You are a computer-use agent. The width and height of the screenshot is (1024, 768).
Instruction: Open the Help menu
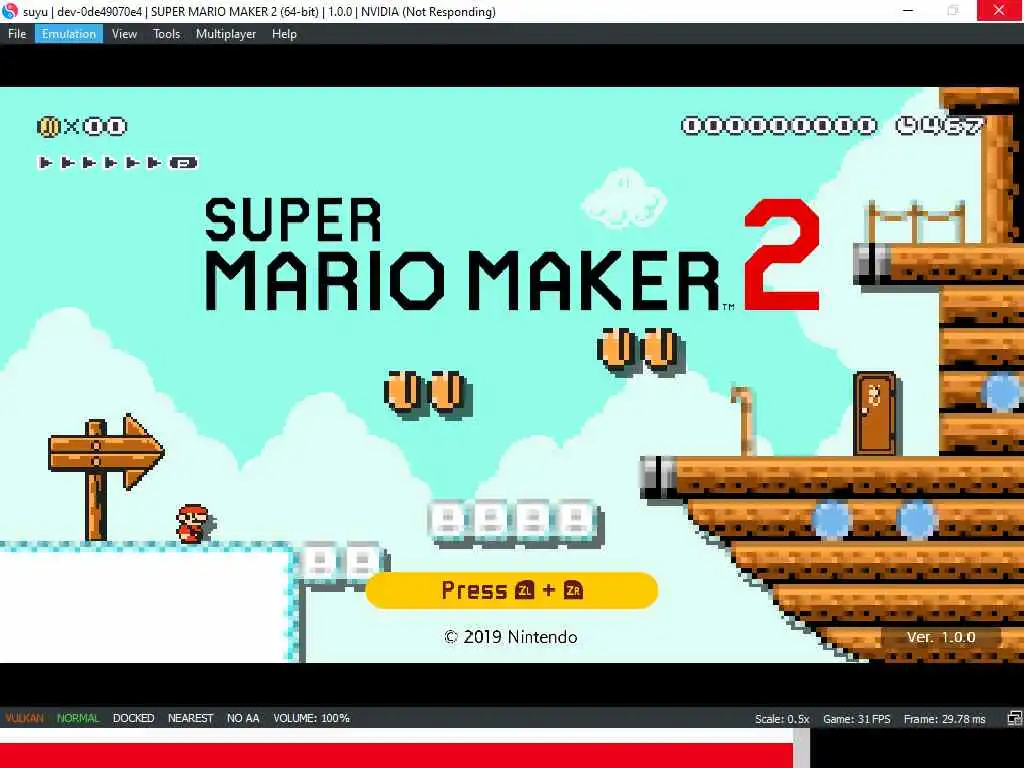point(284,34)
